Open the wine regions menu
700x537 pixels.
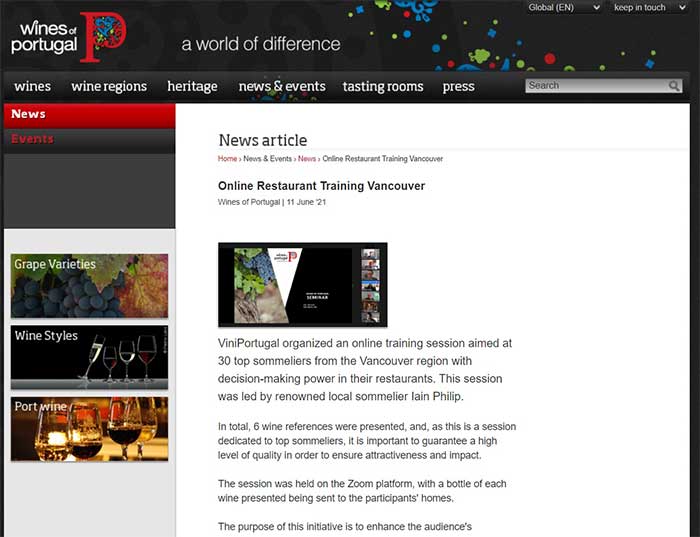[x=109, y=86]
